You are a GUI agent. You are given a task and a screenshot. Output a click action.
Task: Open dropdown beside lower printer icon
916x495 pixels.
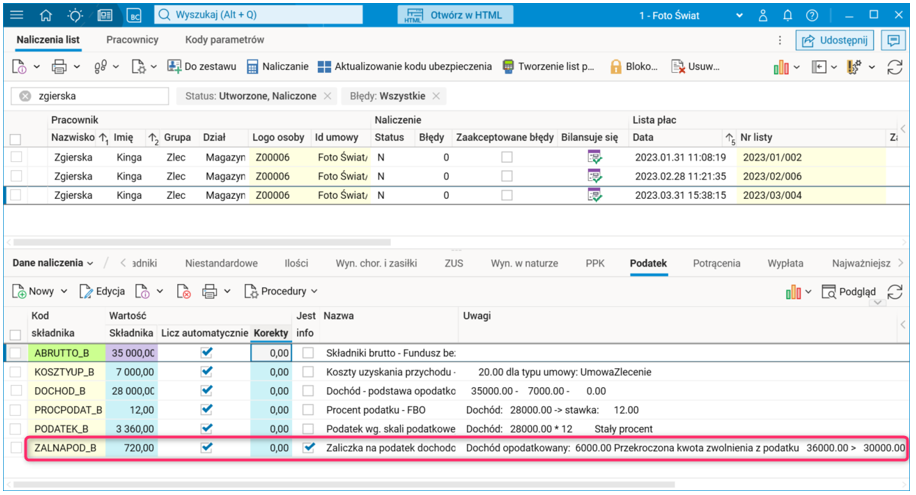click(x=227, y=291)
